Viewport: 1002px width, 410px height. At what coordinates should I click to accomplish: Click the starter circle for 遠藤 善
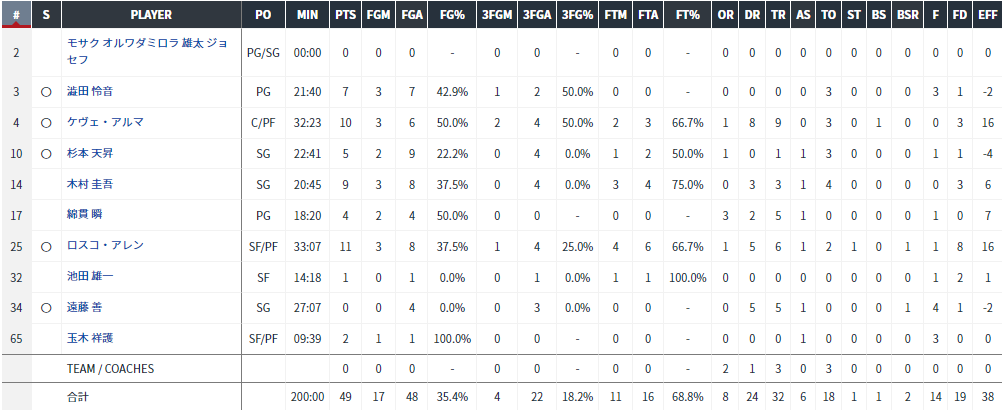46,308
